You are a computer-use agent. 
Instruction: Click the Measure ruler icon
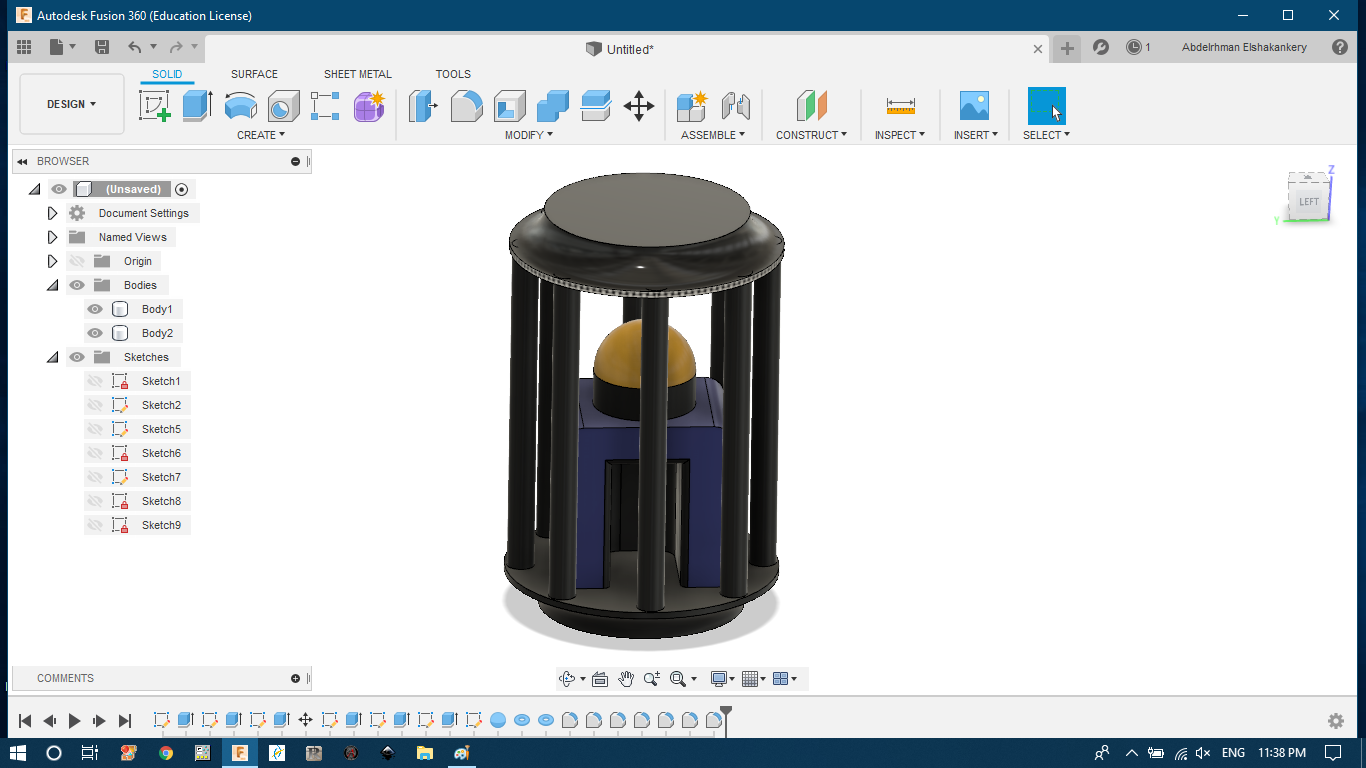coord(900,105)
